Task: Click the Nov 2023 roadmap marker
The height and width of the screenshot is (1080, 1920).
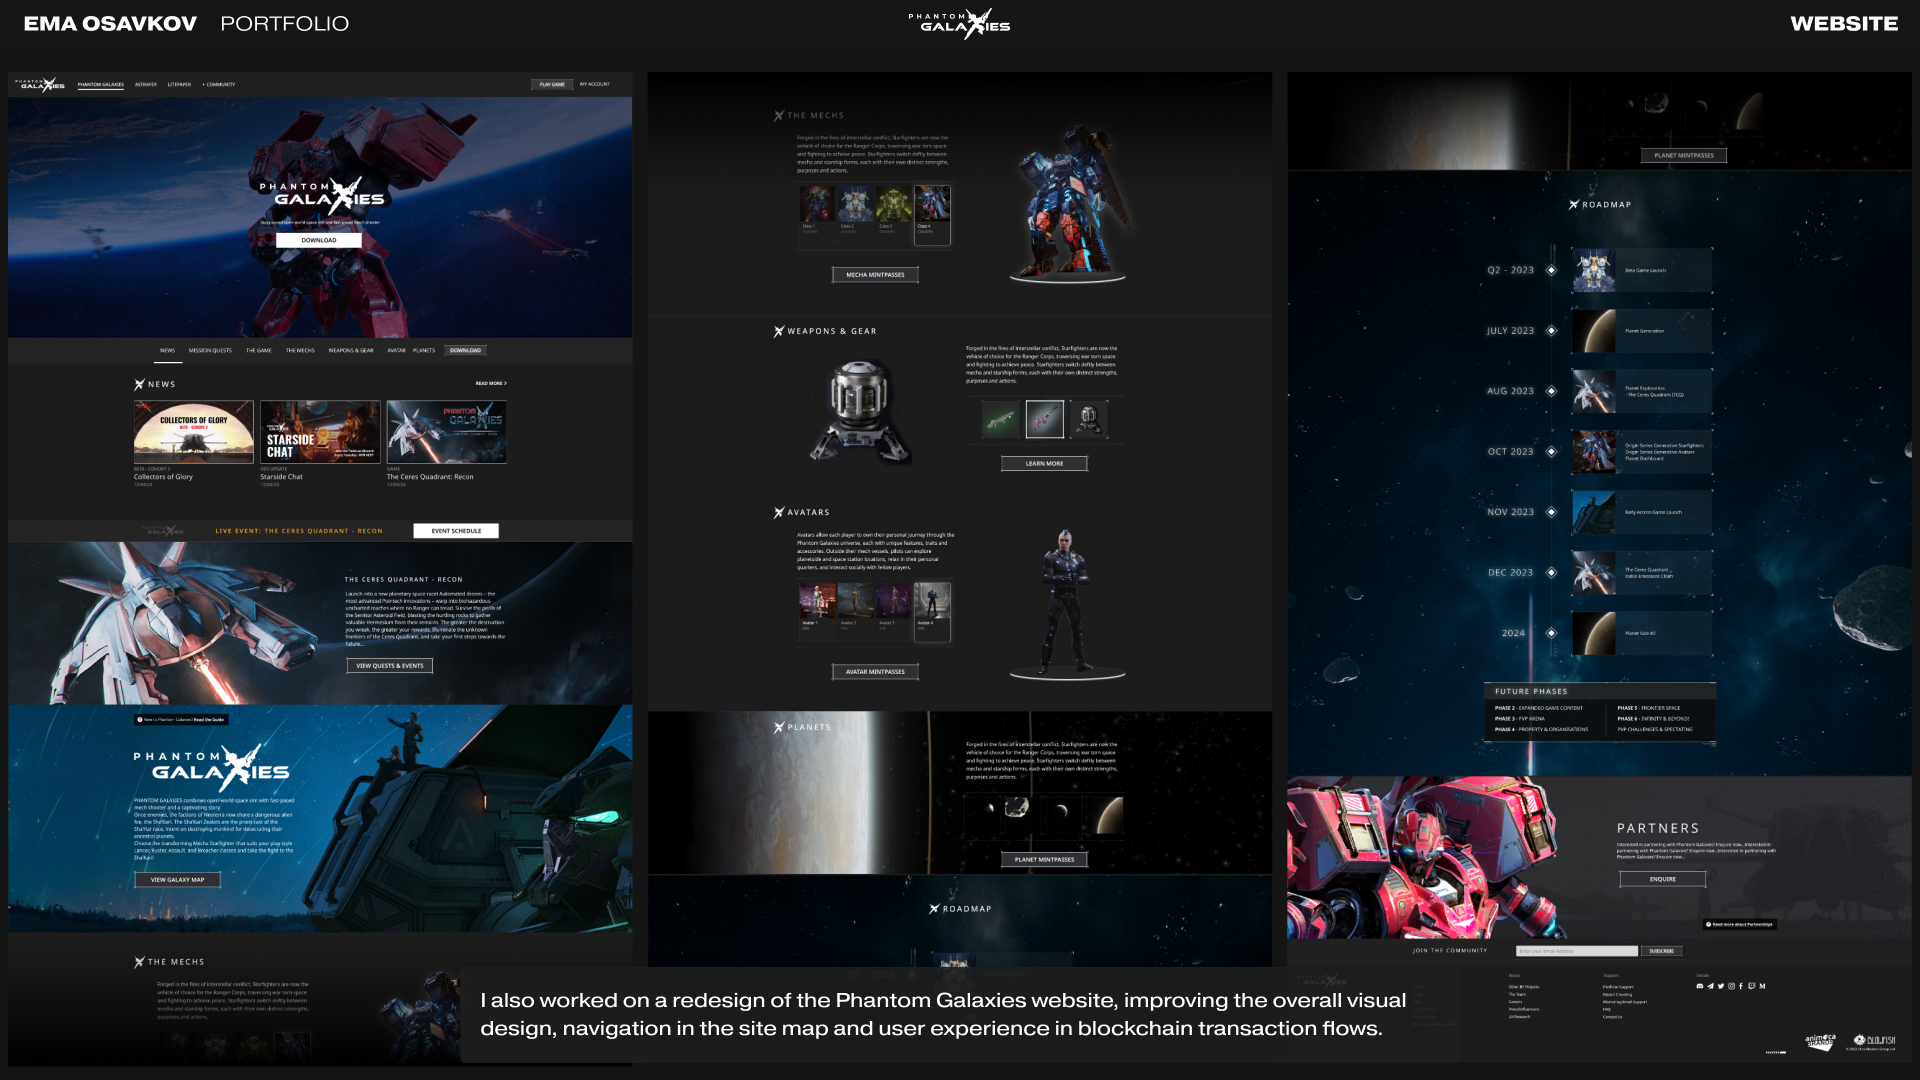Action: pyautogui.click(x=1551, y=512)
